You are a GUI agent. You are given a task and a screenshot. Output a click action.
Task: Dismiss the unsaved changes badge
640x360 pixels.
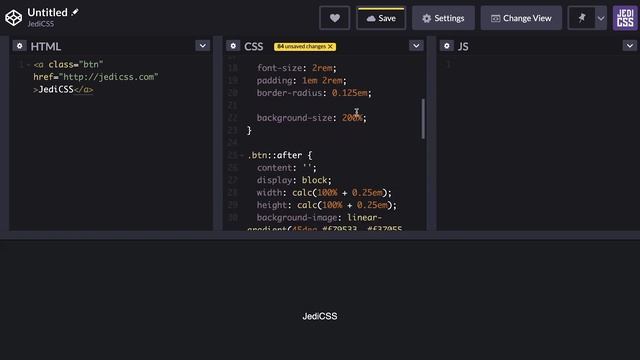point(331,47)
